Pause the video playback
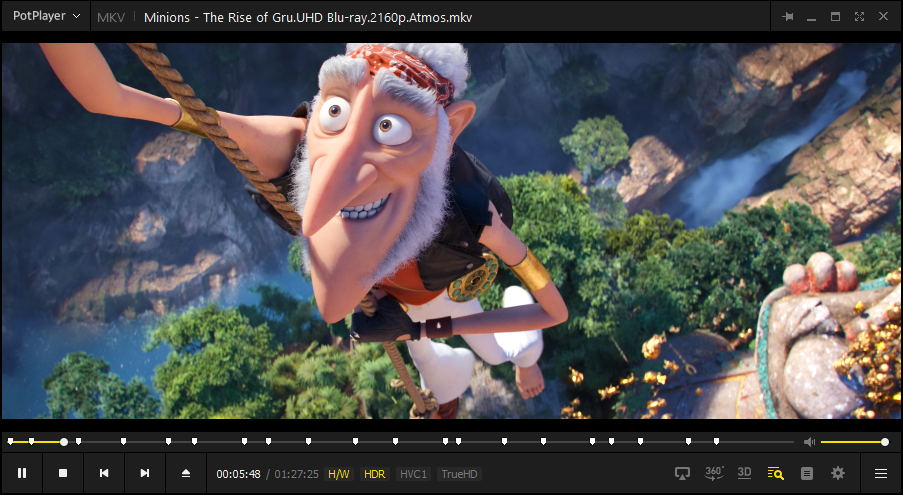Image resolution: width=903 pixels, height=495 pixels. coord(22,473)
